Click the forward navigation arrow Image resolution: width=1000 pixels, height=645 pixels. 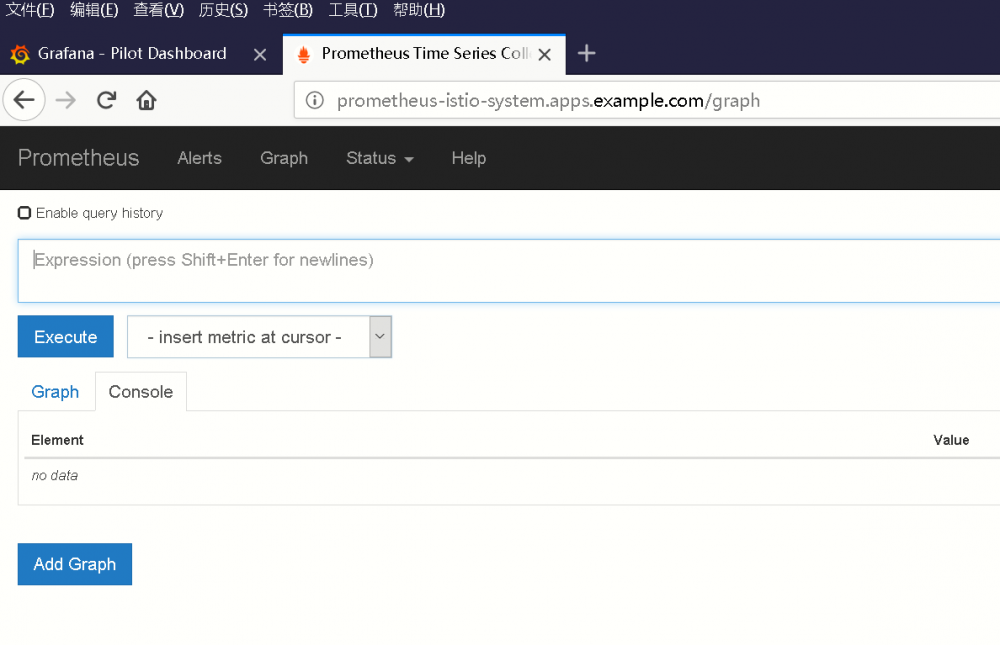point(64,100)
